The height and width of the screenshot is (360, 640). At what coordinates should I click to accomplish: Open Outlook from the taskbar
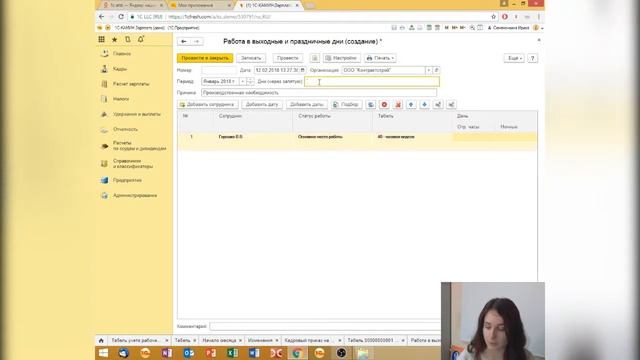(x=189, y=353)
